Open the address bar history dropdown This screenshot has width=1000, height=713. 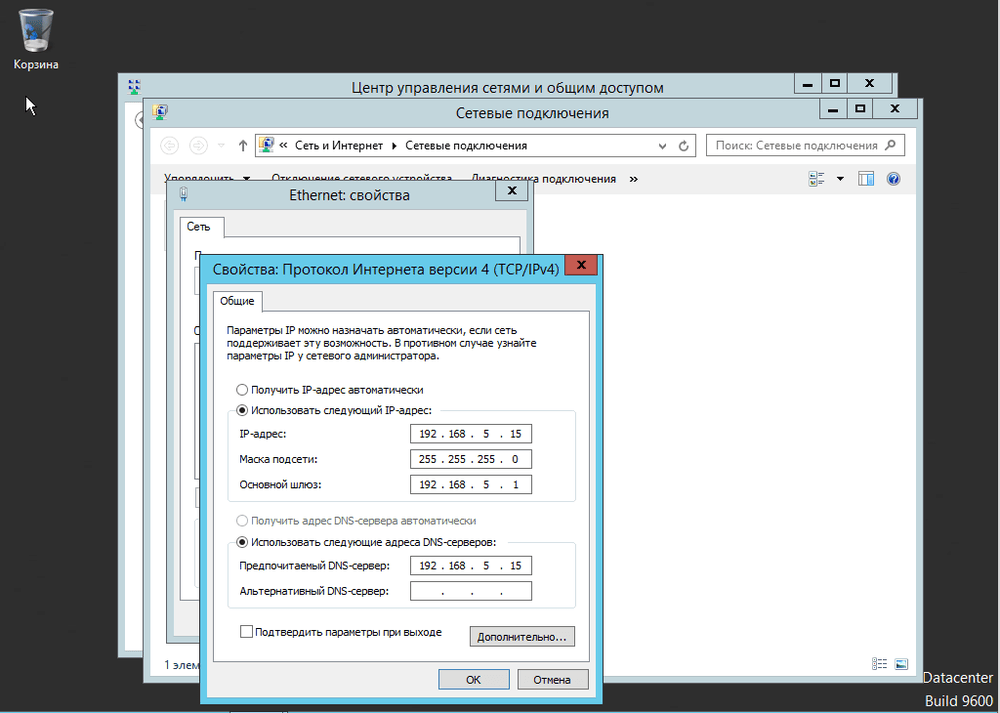(x=663, y=146)
